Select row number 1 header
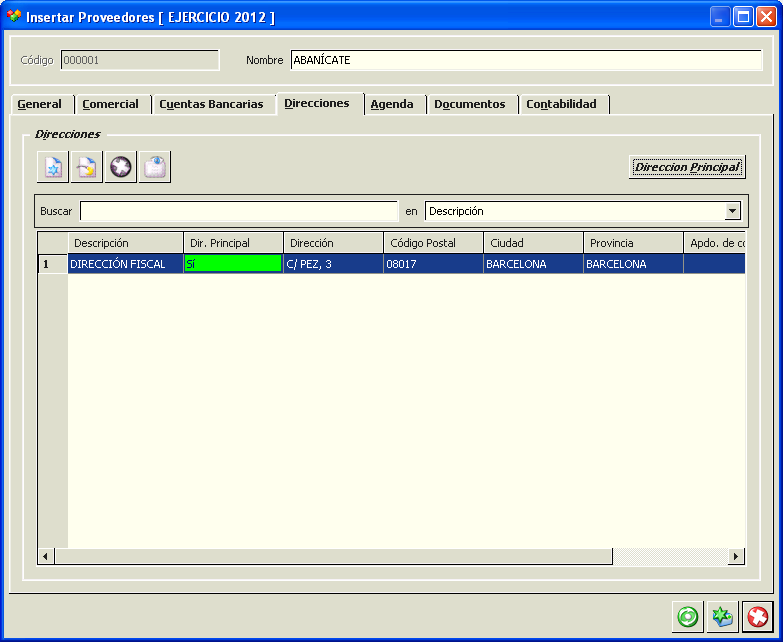 (x=53, y=264)
